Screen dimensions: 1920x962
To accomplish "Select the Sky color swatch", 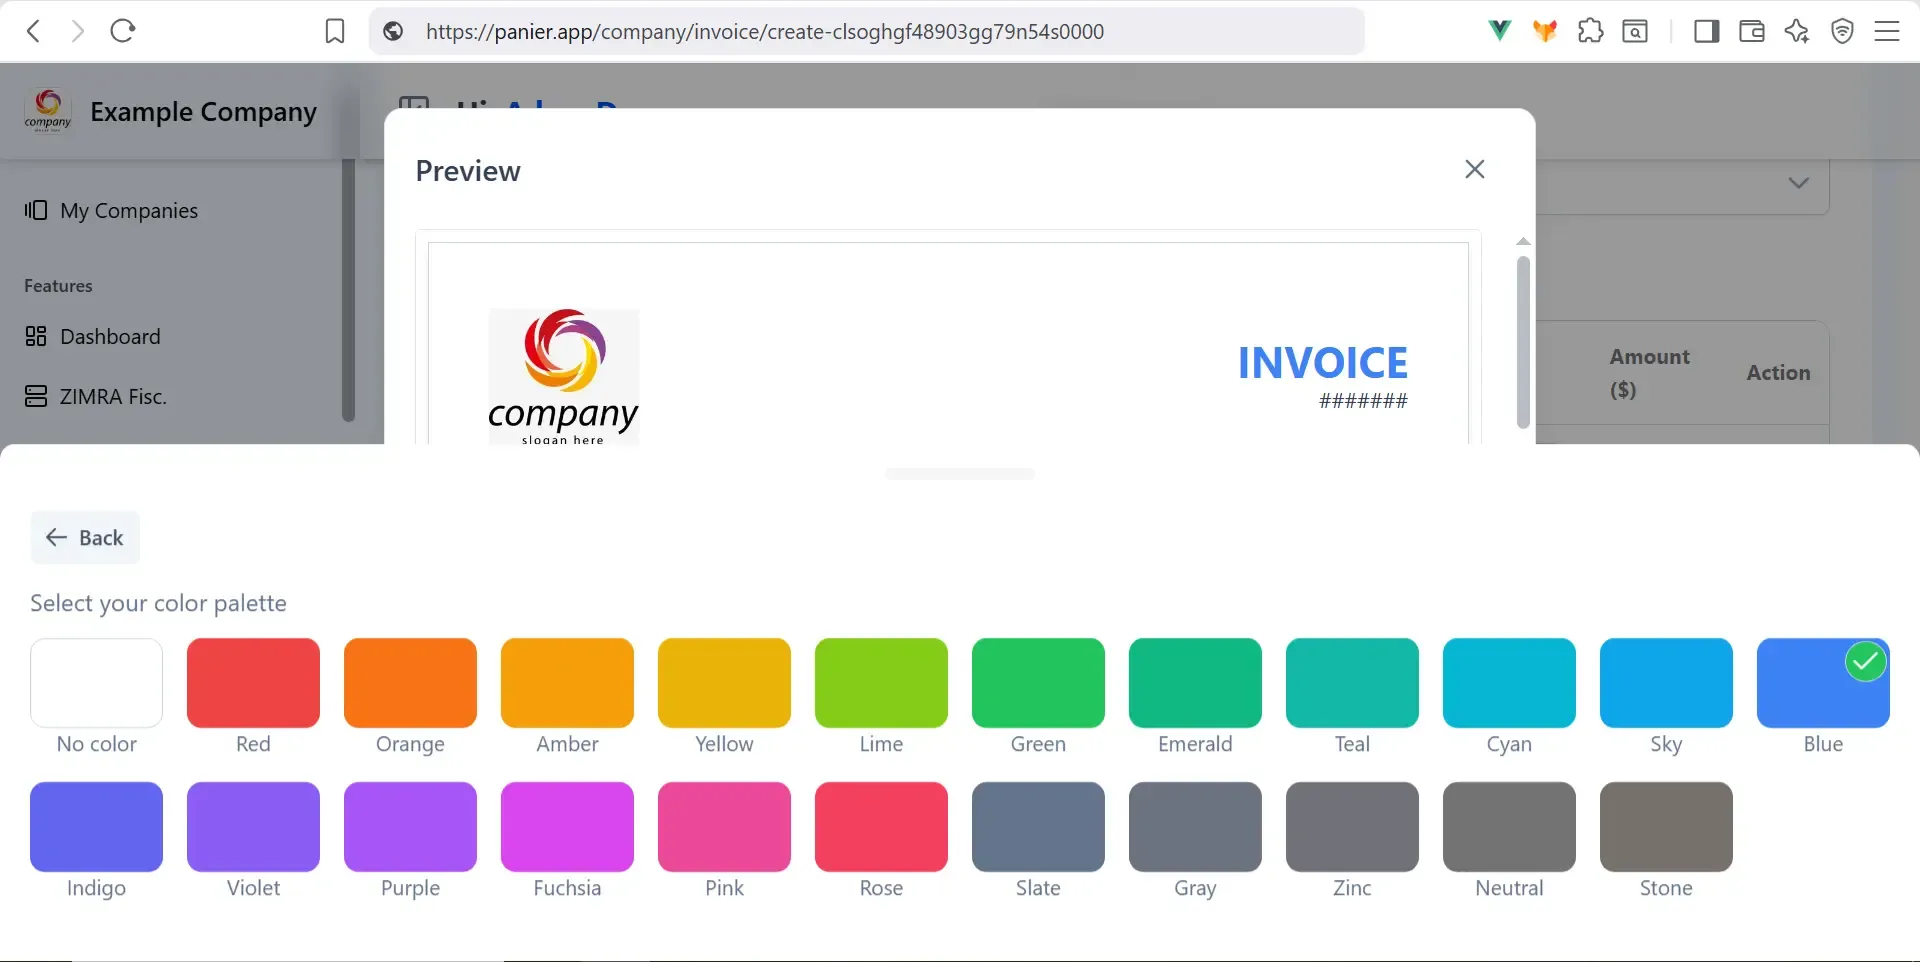I will (1667, 683).
